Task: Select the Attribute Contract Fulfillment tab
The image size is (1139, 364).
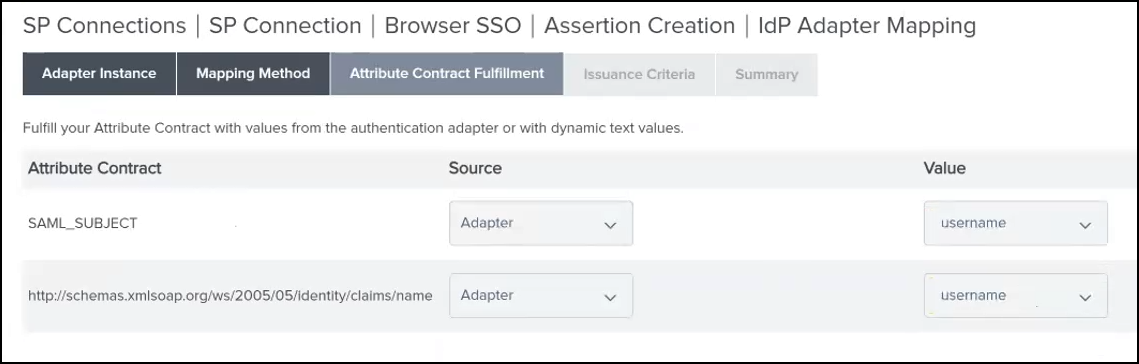Action: point(447,73)
